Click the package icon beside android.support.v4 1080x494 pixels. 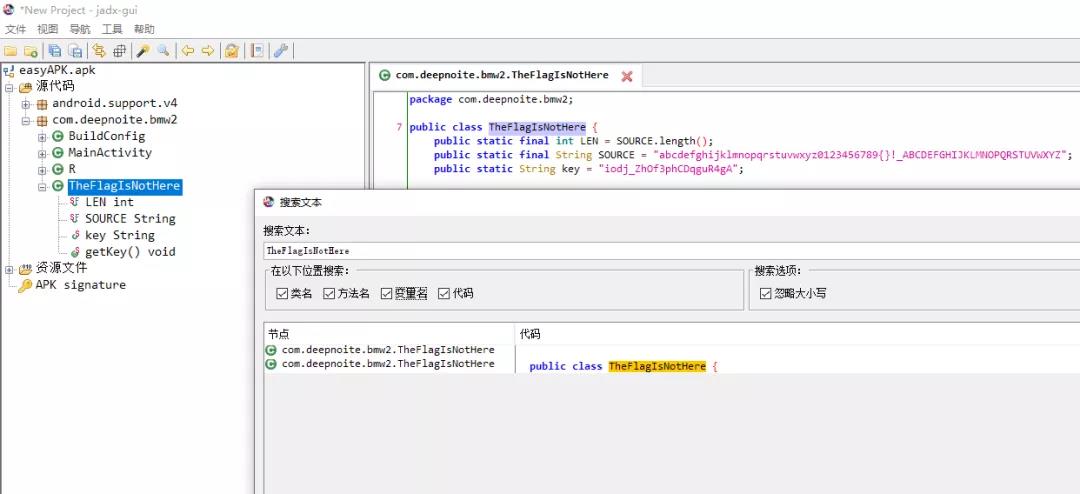point(41,103)
